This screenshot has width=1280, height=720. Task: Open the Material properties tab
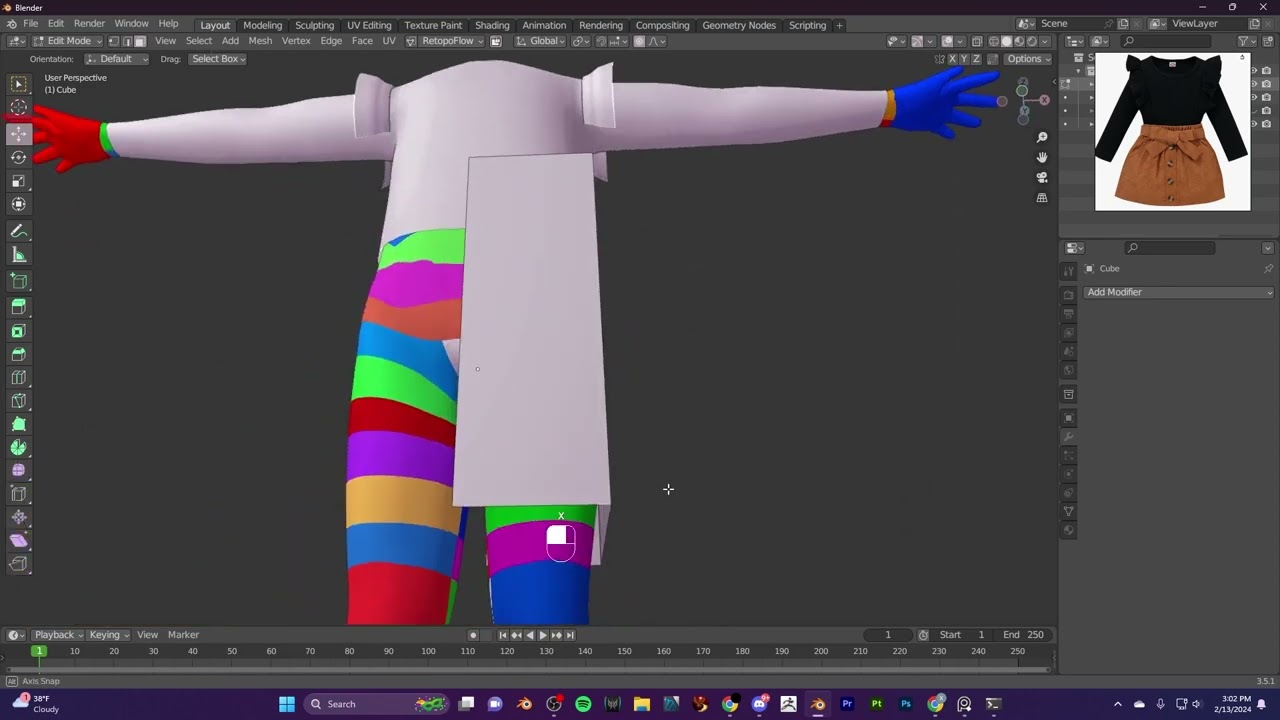click(x=1069, y=530)
